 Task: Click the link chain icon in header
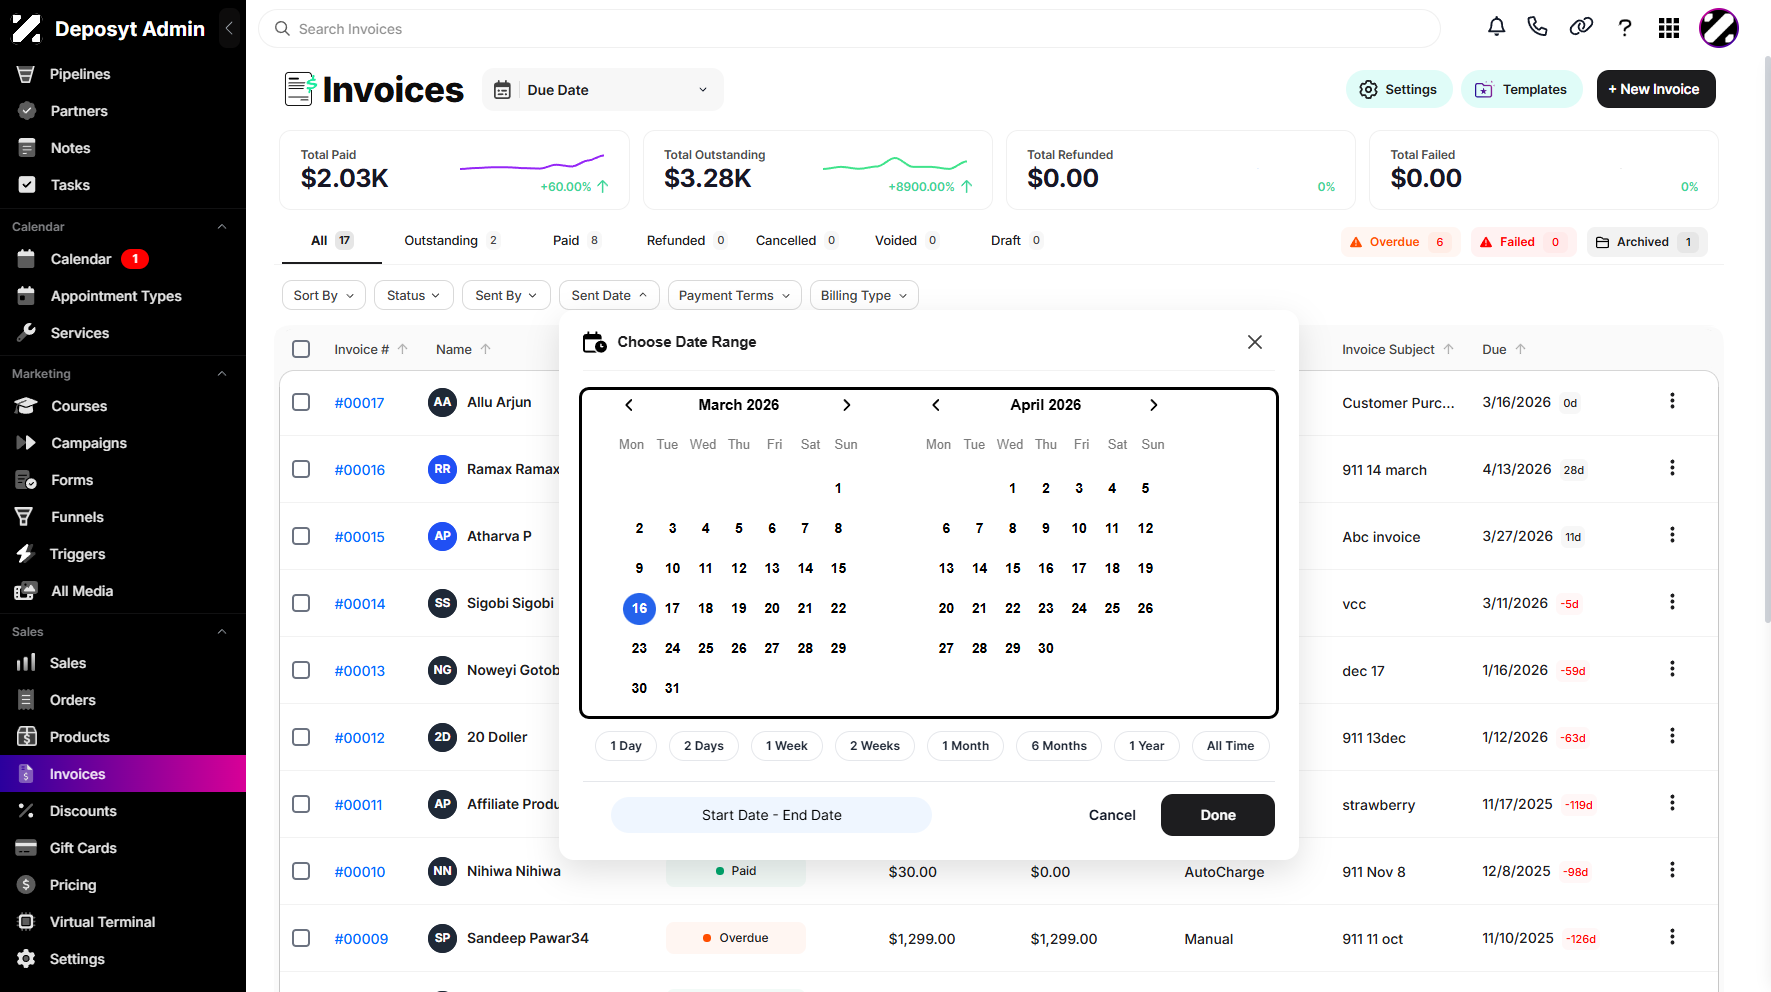1581,28
